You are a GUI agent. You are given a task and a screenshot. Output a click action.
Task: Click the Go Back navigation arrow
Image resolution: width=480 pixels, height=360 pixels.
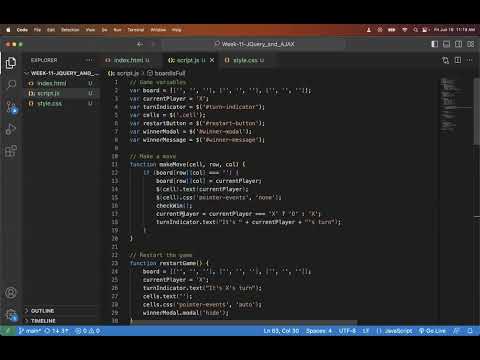pyautogui.click(x=140, y=44)
